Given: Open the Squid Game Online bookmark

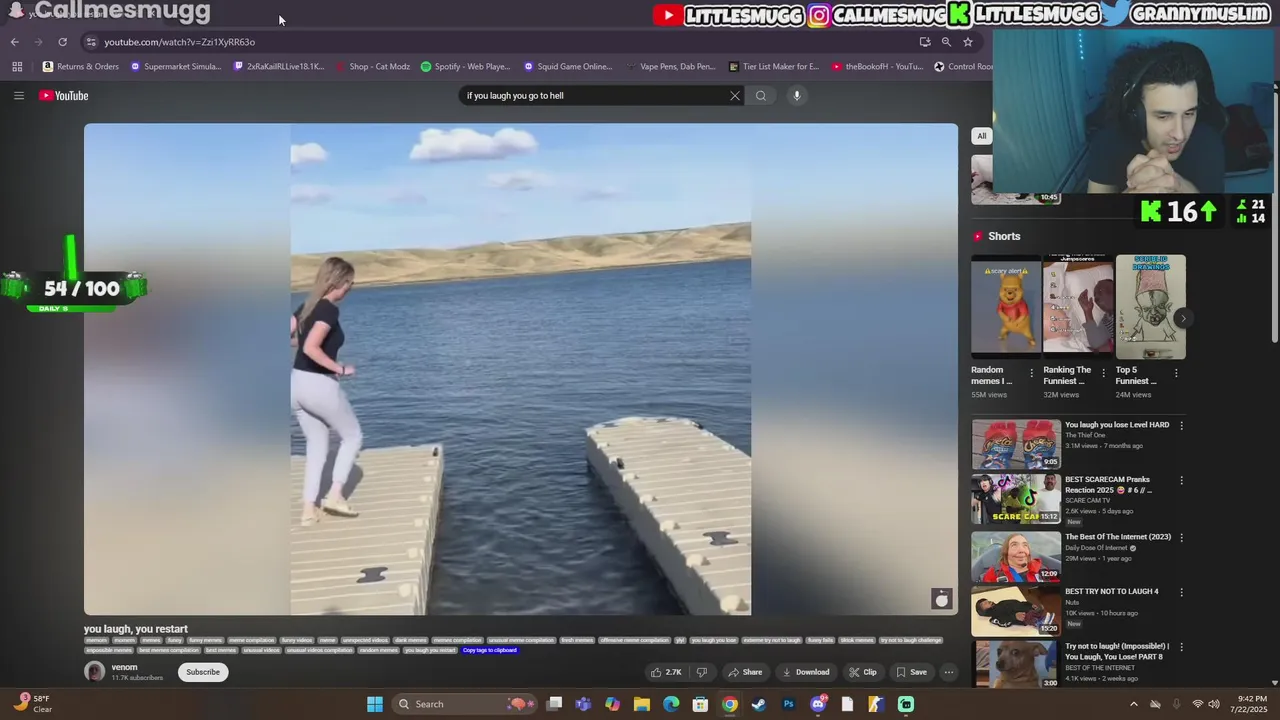Looking at the screenshot, I should click(568, 66).
